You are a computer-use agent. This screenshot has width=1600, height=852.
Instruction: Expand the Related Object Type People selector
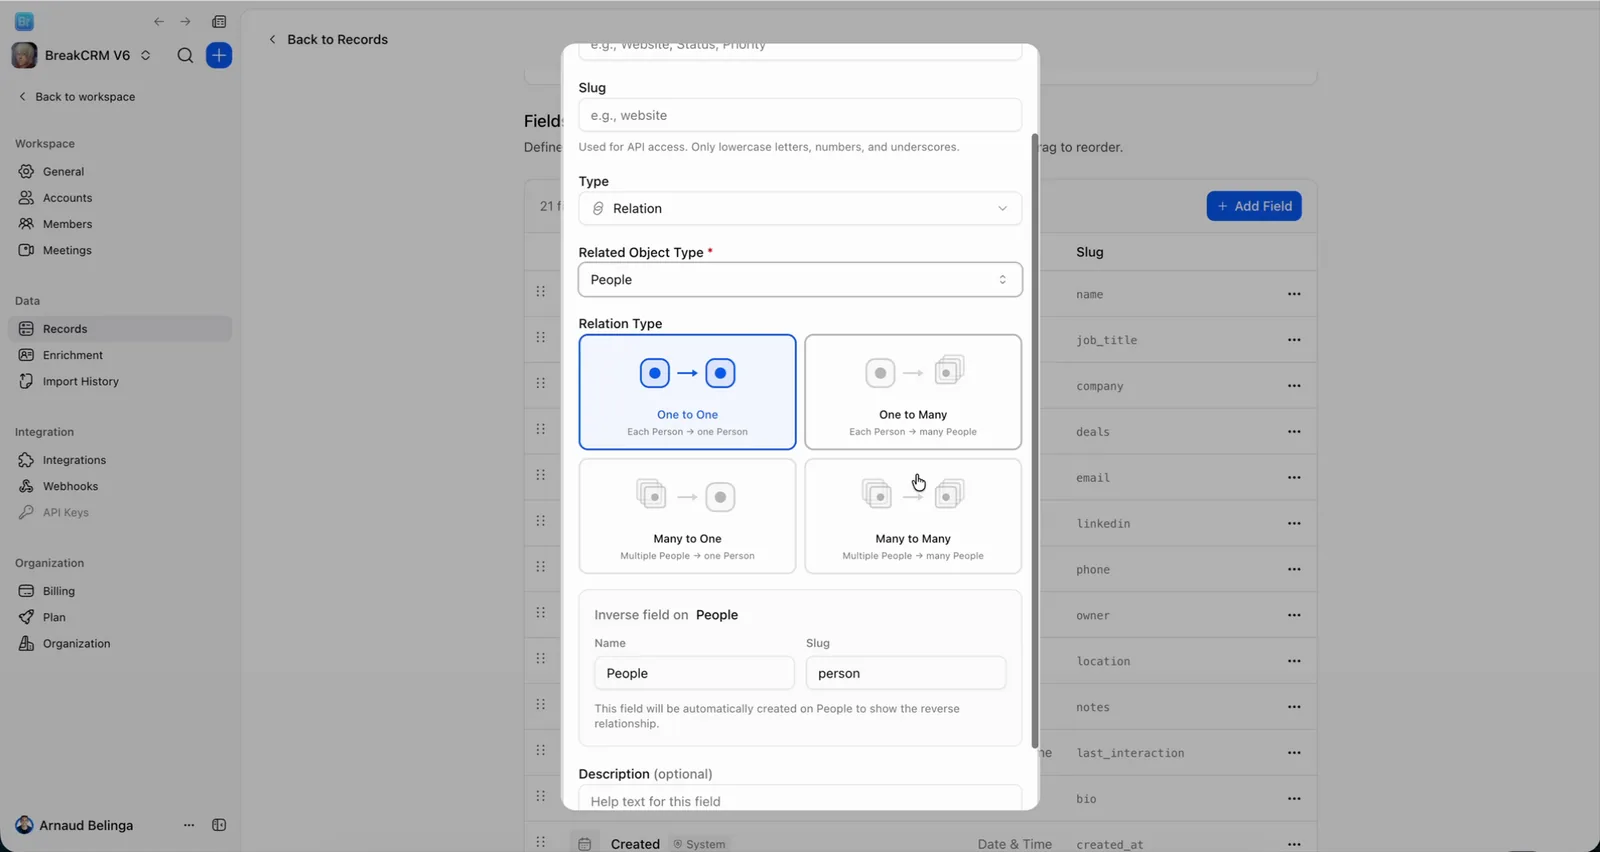pos(800,280)
